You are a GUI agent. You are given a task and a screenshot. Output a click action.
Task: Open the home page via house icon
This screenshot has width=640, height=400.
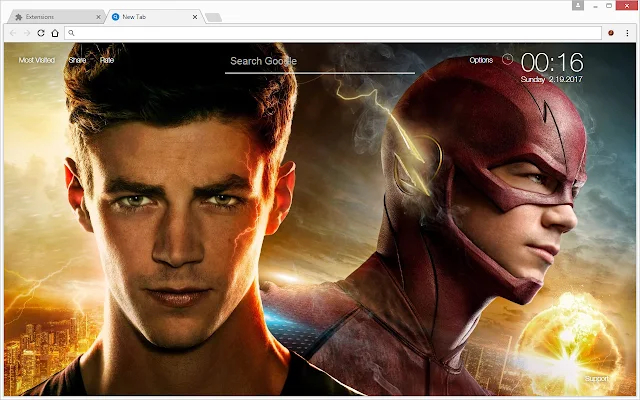click(x=55, y=33)
